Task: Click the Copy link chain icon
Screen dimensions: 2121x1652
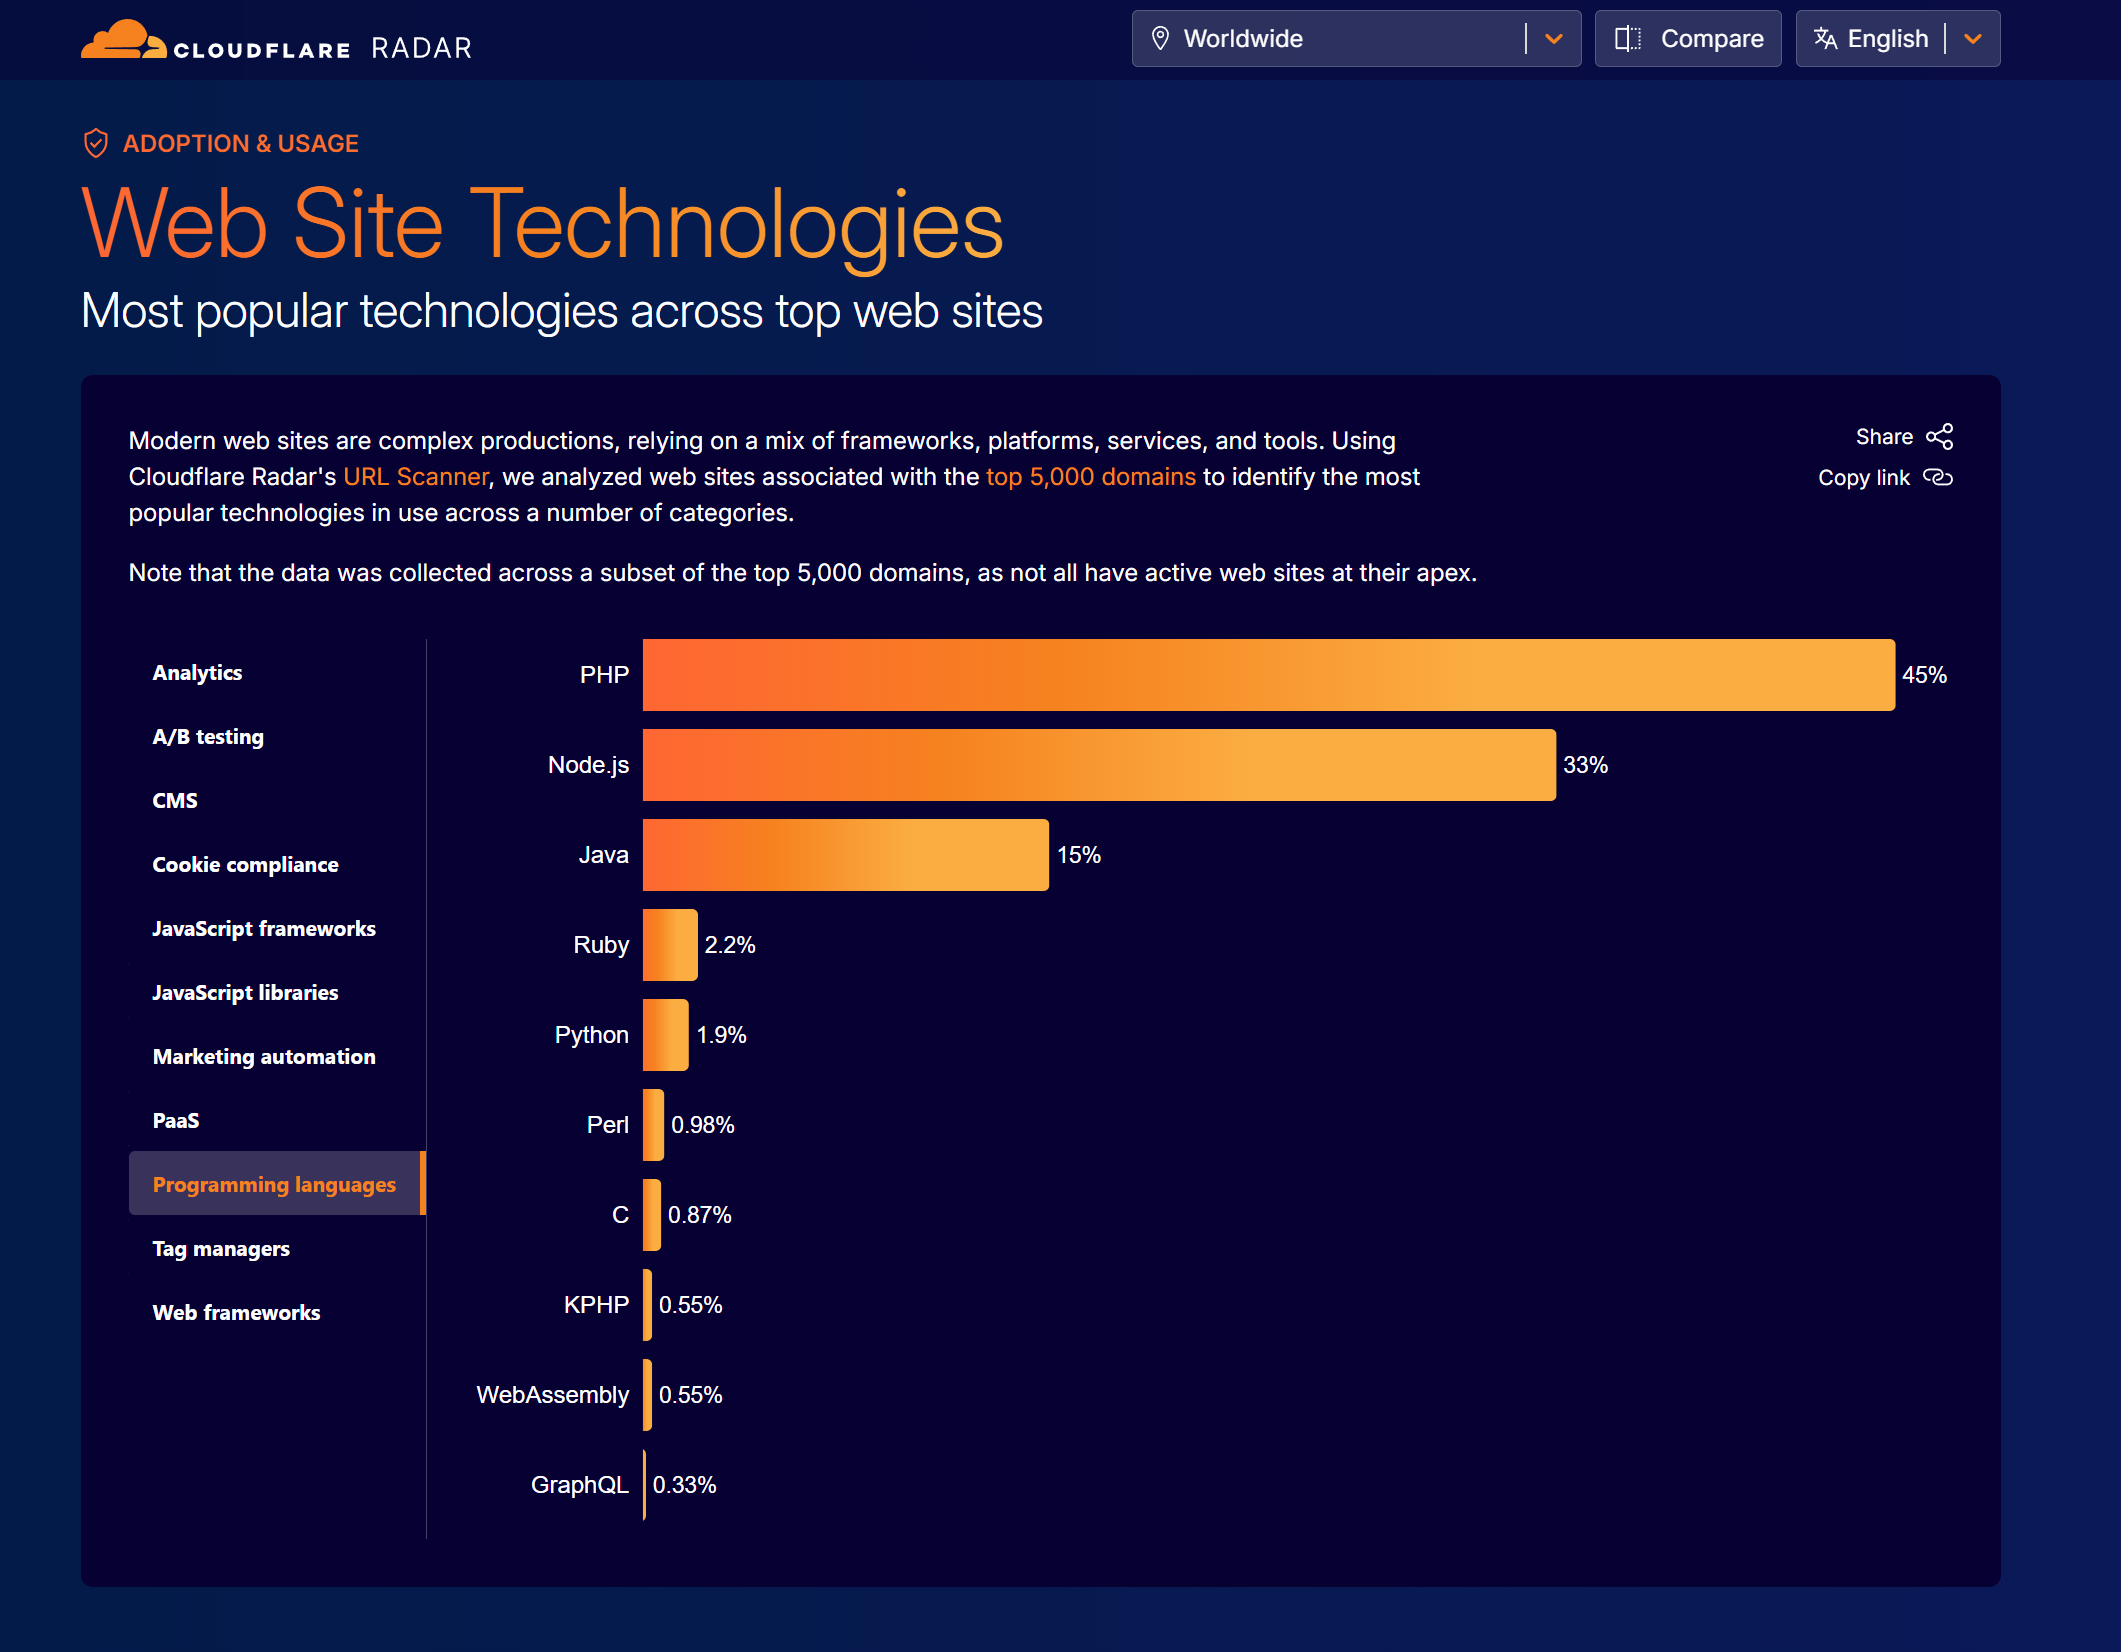Action: pos(1937,478)
